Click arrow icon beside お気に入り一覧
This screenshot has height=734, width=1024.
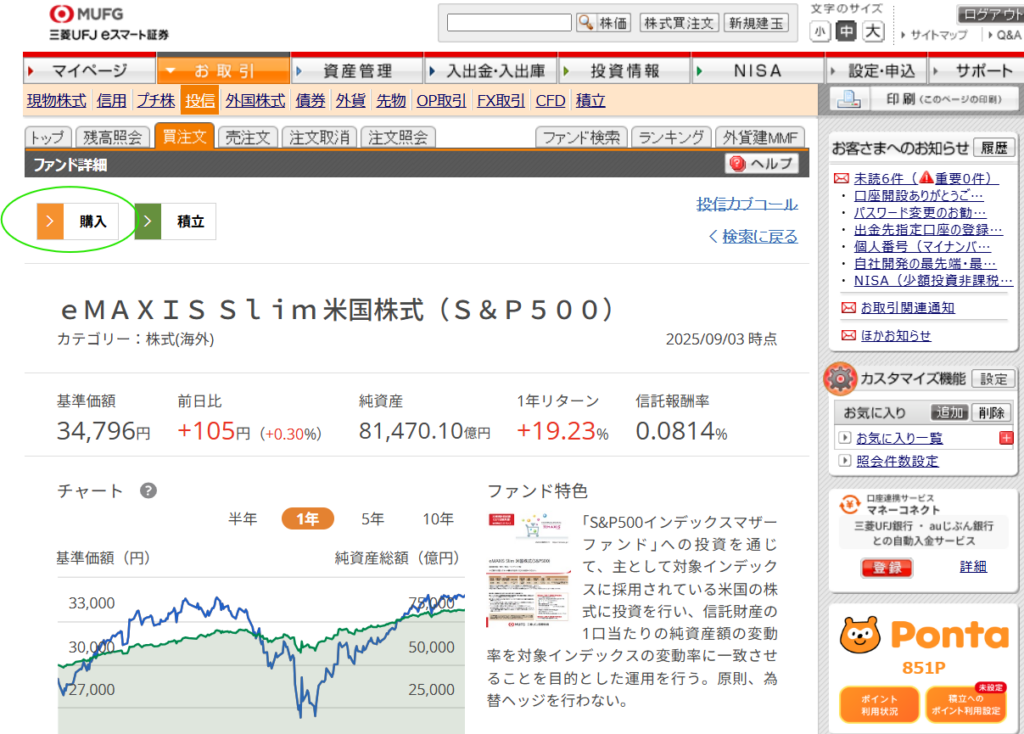pyautogui.click(x=844, y=438)
